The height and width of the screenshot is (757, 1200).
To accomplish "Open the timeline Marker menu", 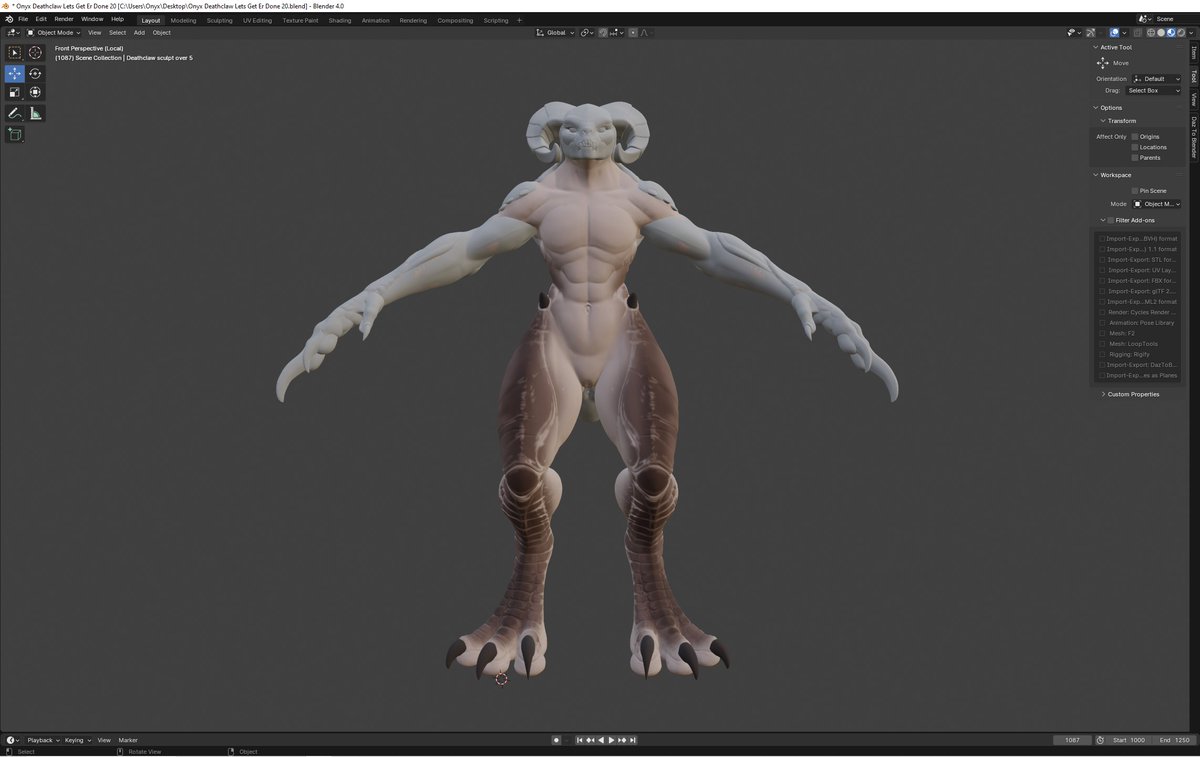I will point(128,740).
